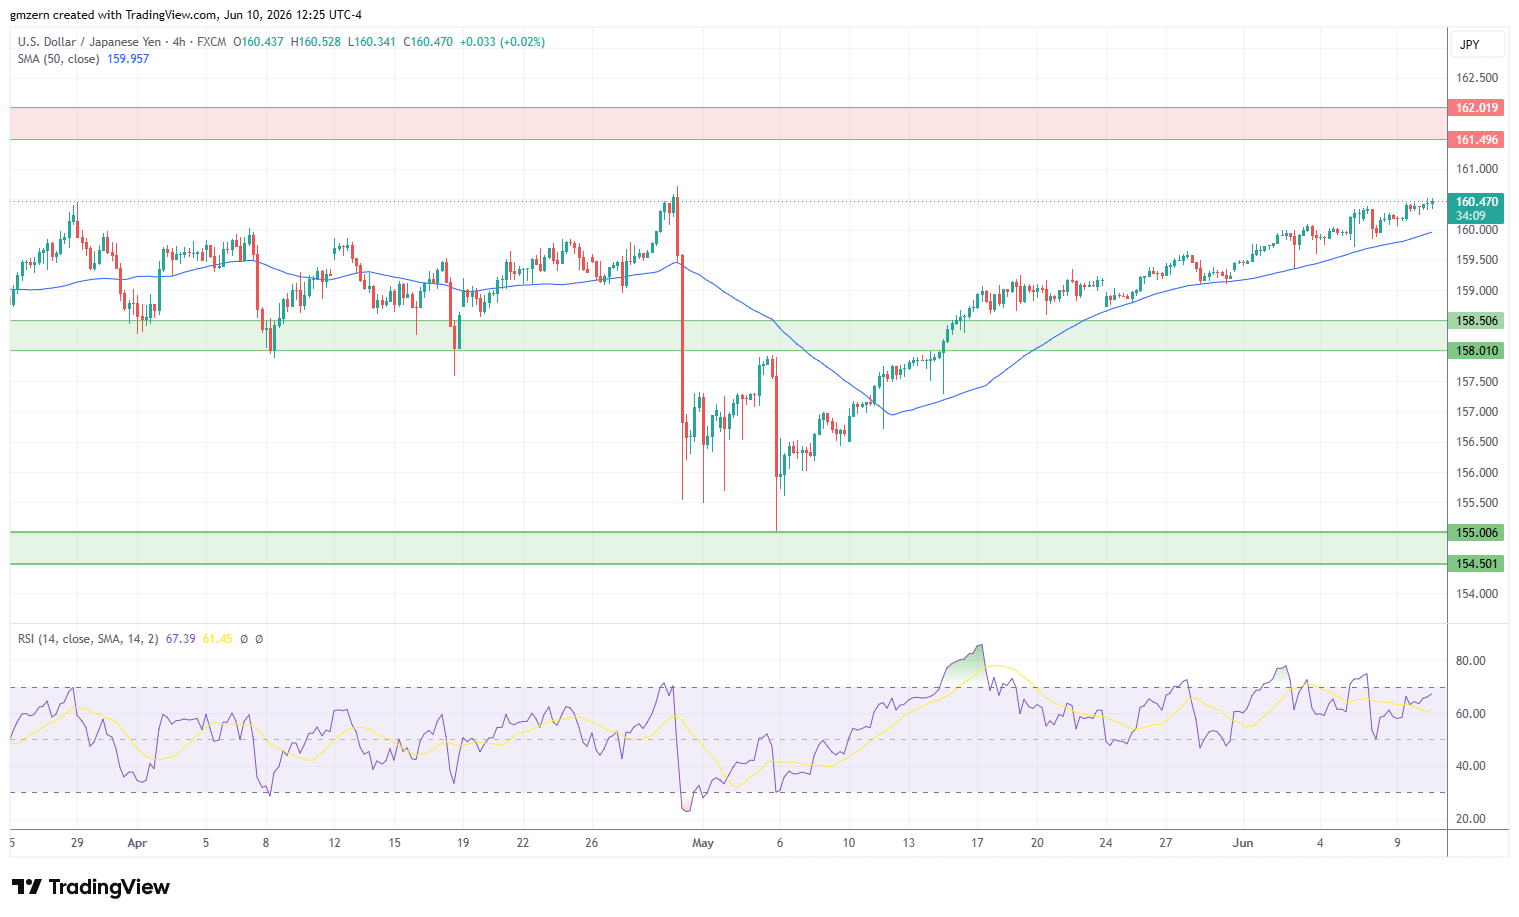Click the RSI reading 67.39

click(x=180, y=639)
